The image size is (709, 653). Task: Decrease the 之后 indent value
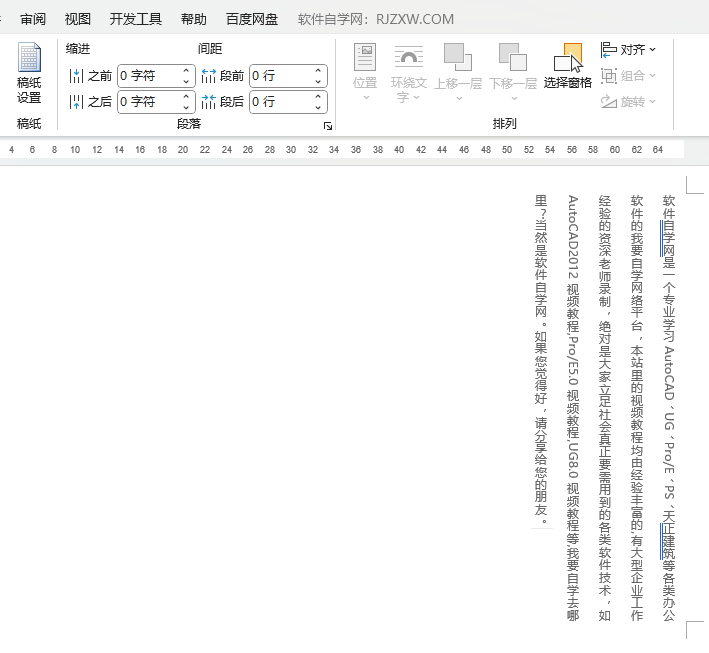[x=186, y=107]
